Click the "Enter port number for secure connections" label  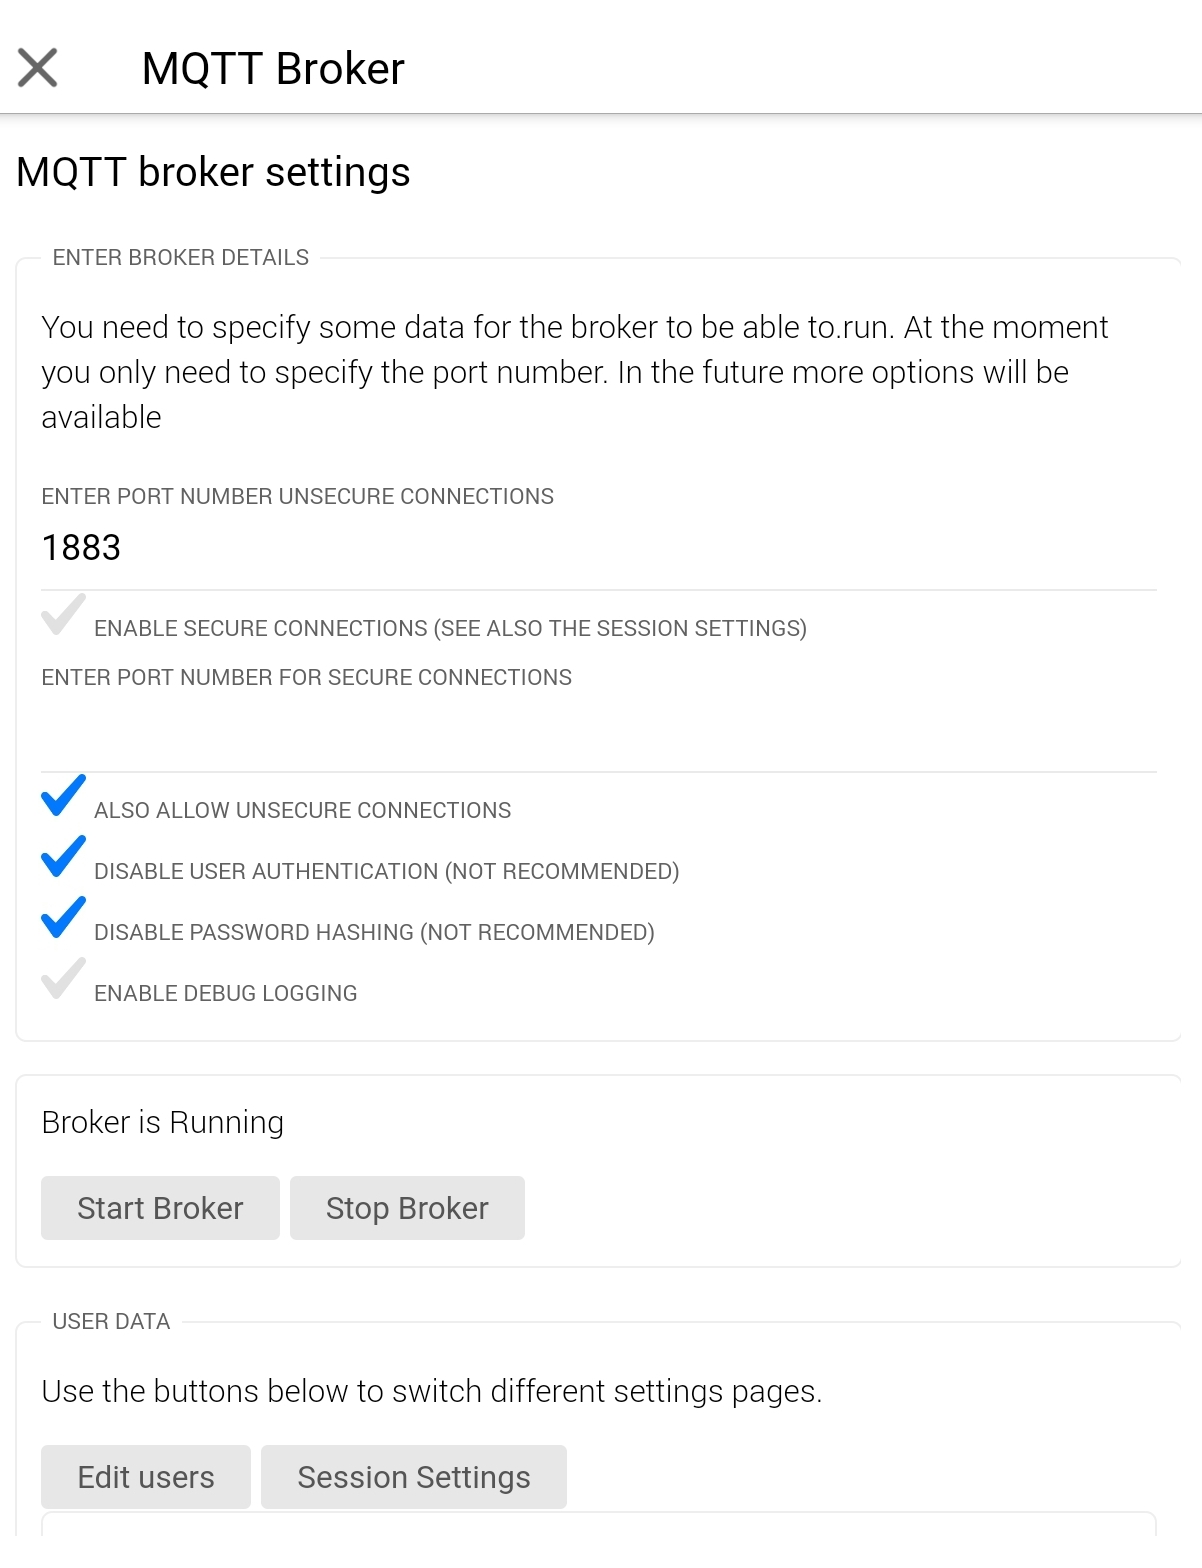pyautogui.click(x=306, y=678)
